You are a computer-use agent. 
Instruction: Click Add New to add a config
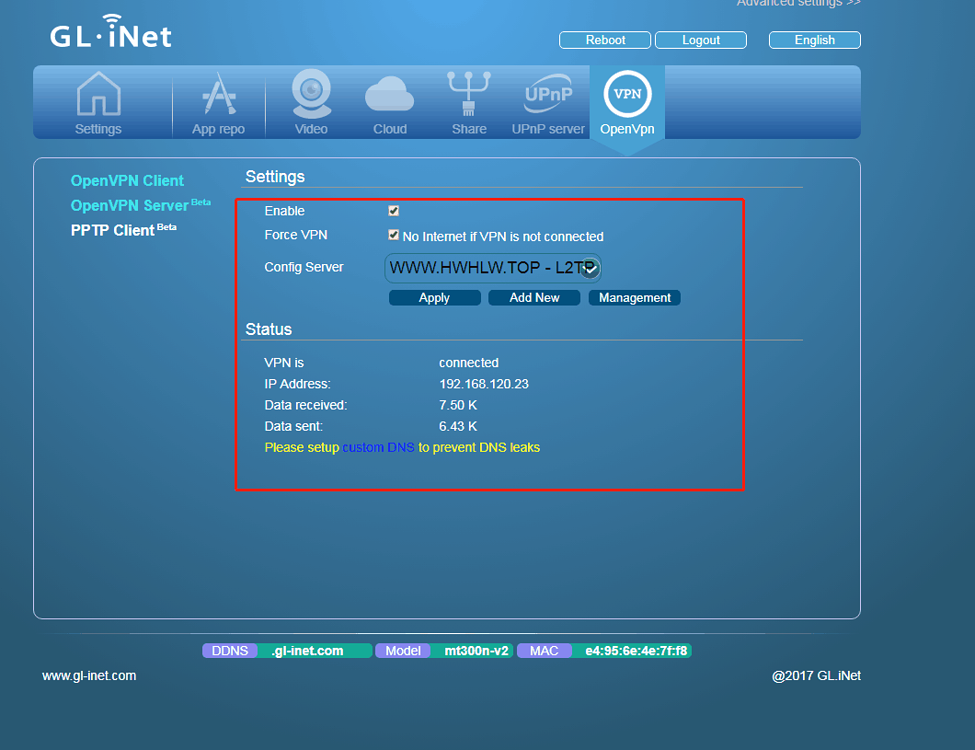534,297
